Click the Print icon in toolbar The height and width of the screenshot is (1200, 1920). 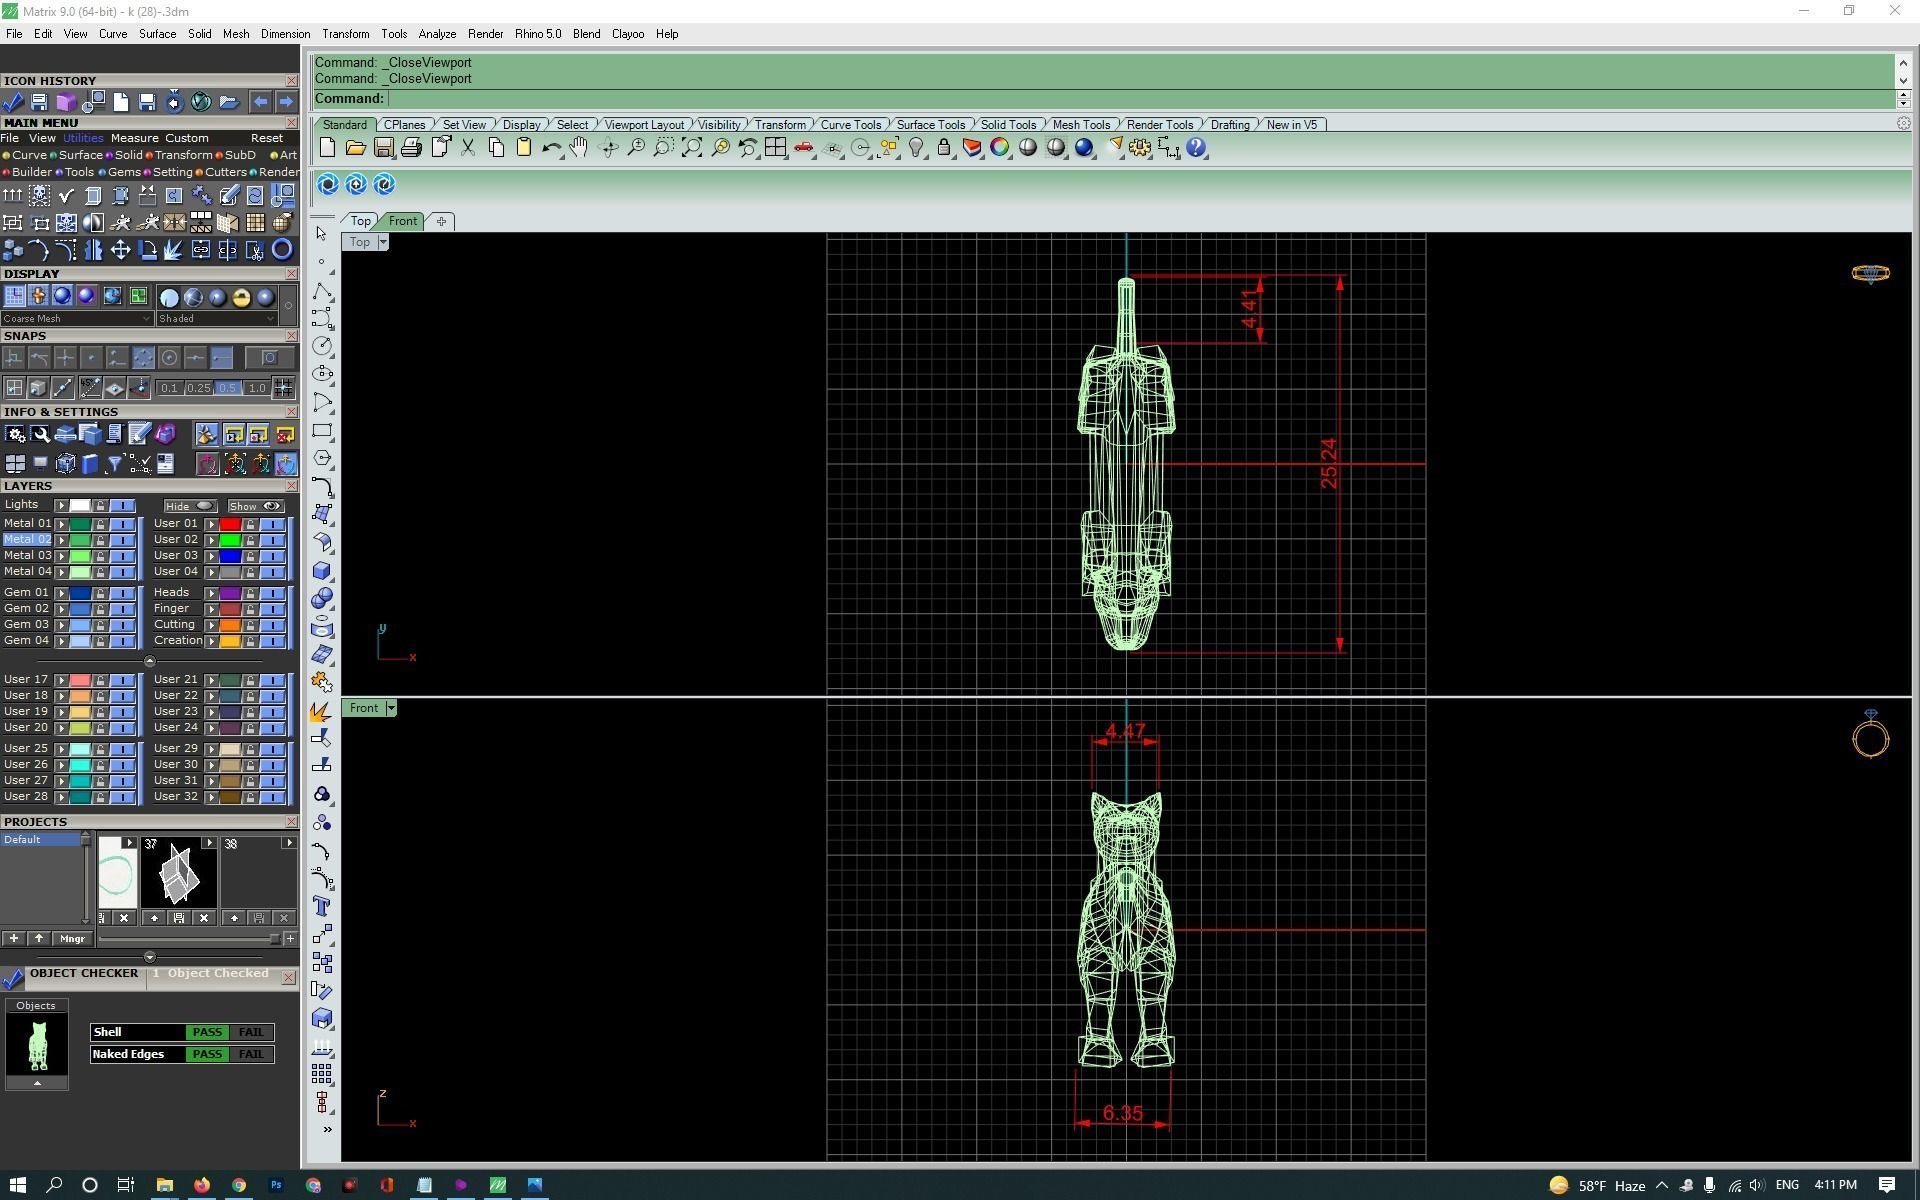411,148
